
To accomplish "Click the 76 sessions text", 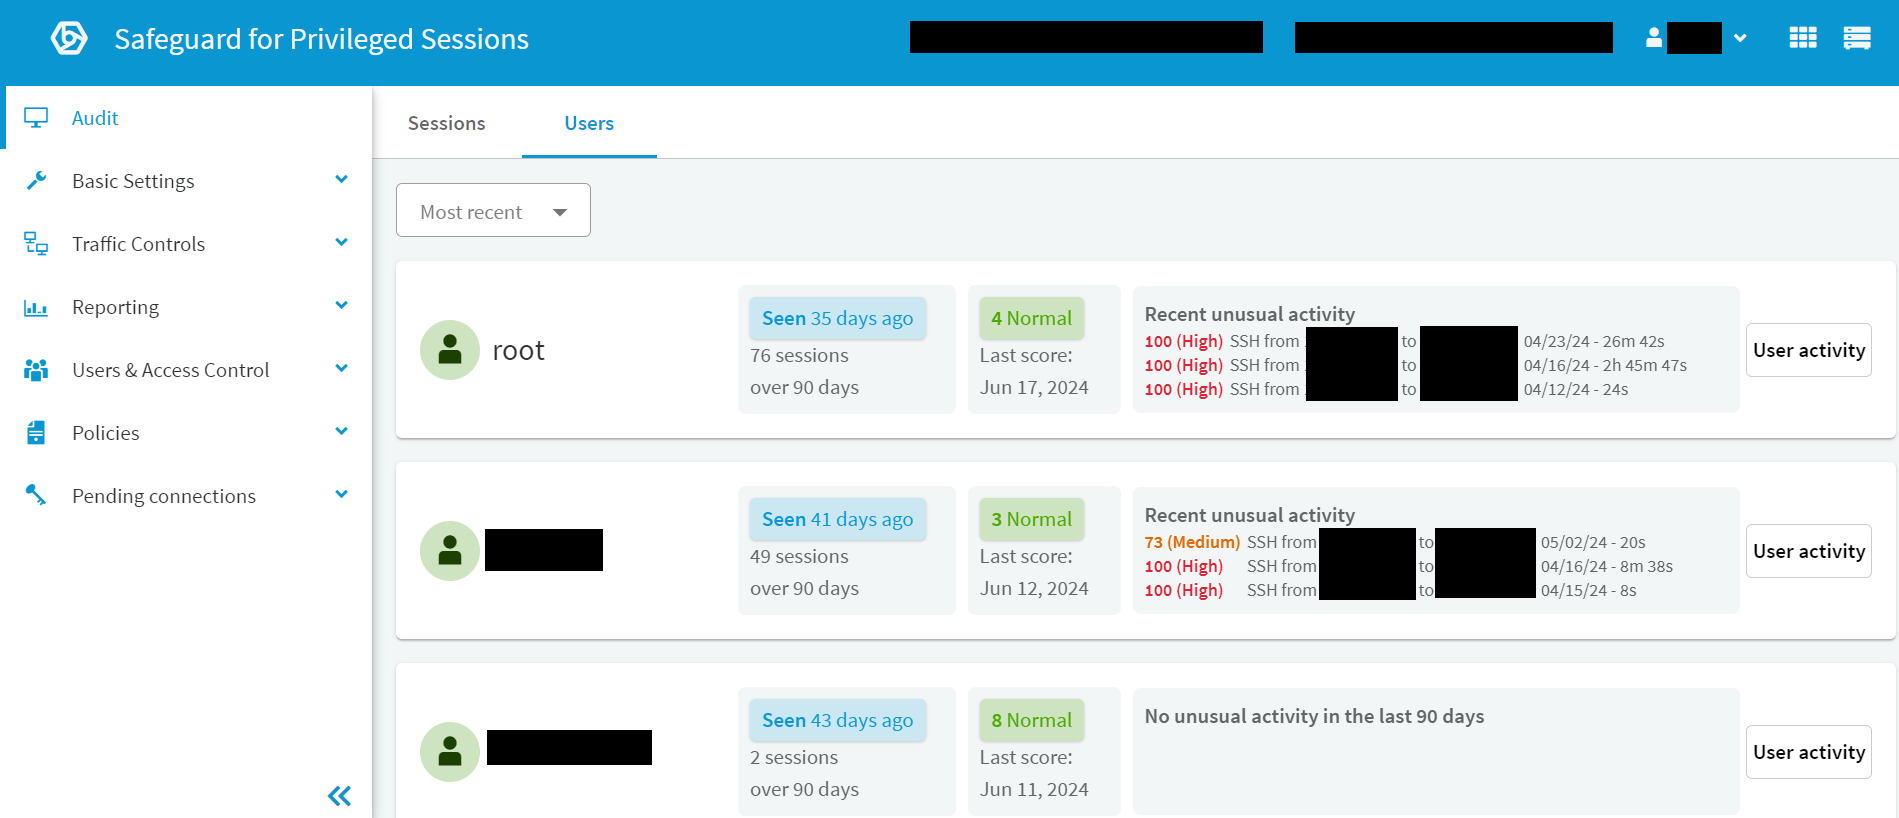I will tap(799, 355).
